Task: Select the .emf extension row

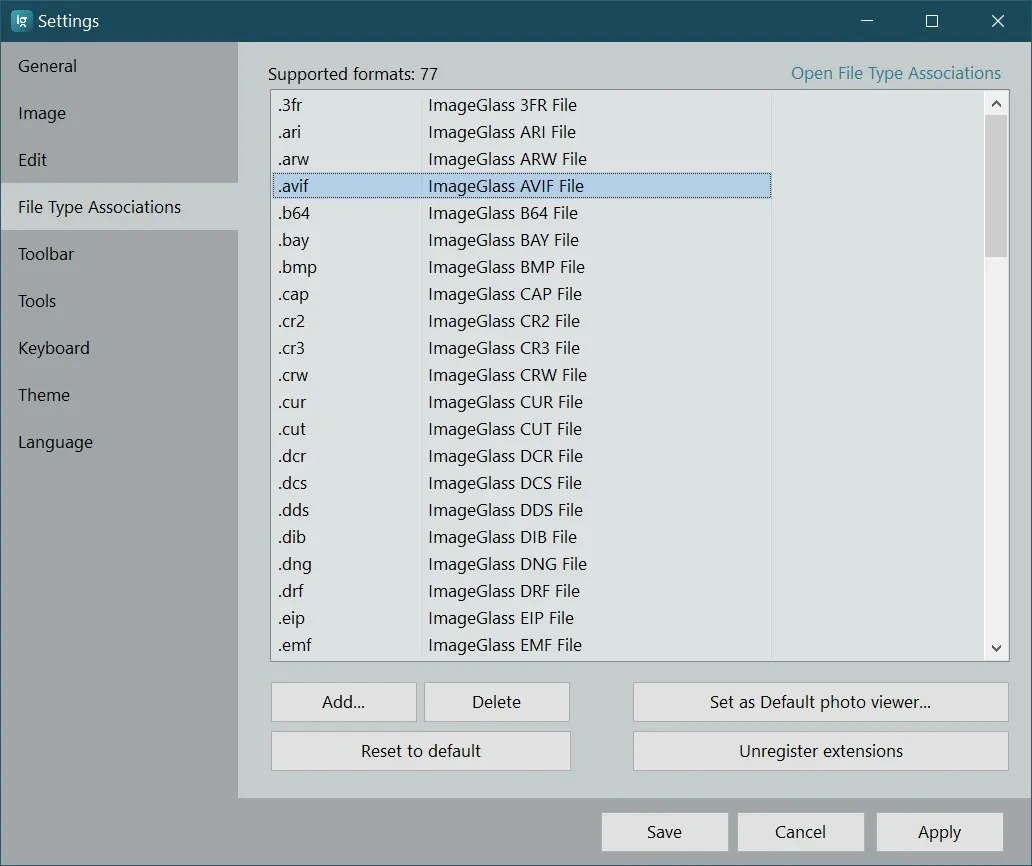Action: click(x=521, y=645)
